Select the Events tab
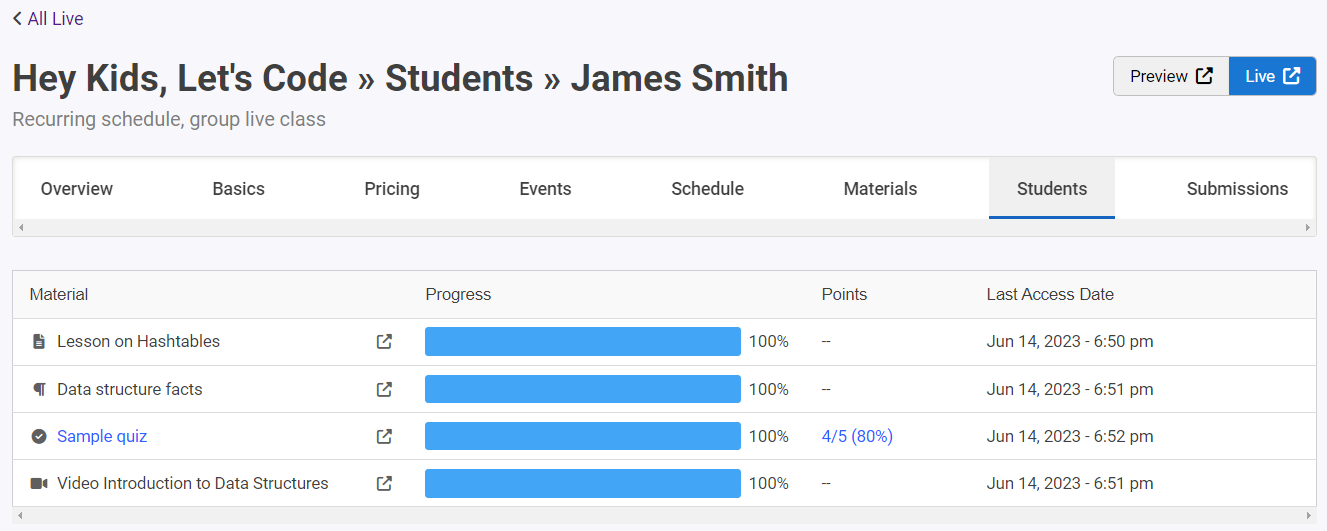 coord(545,189)
